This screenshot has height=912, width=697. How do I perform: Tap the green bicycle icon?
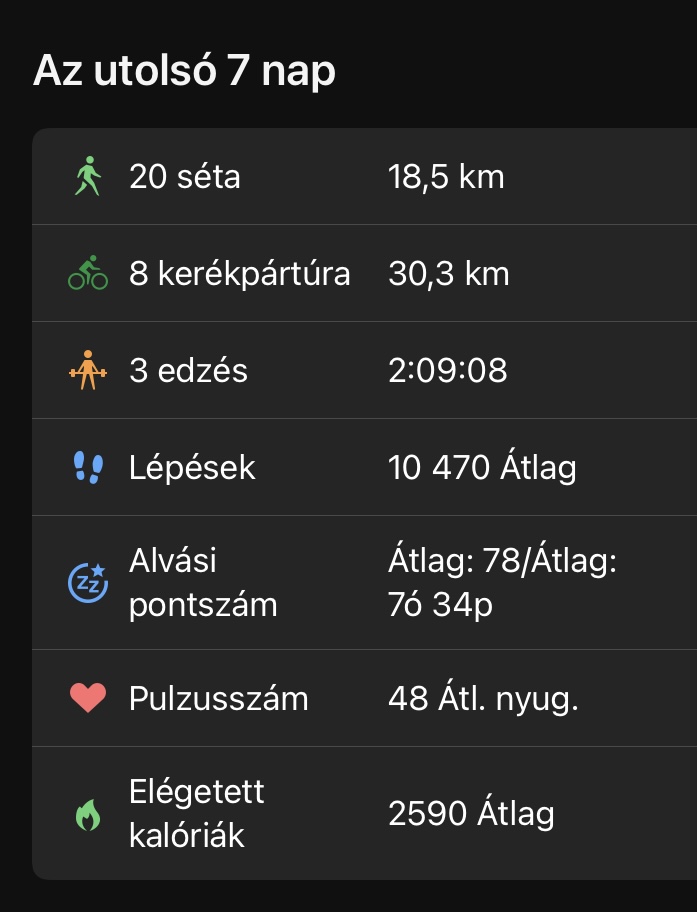(88, 273)
